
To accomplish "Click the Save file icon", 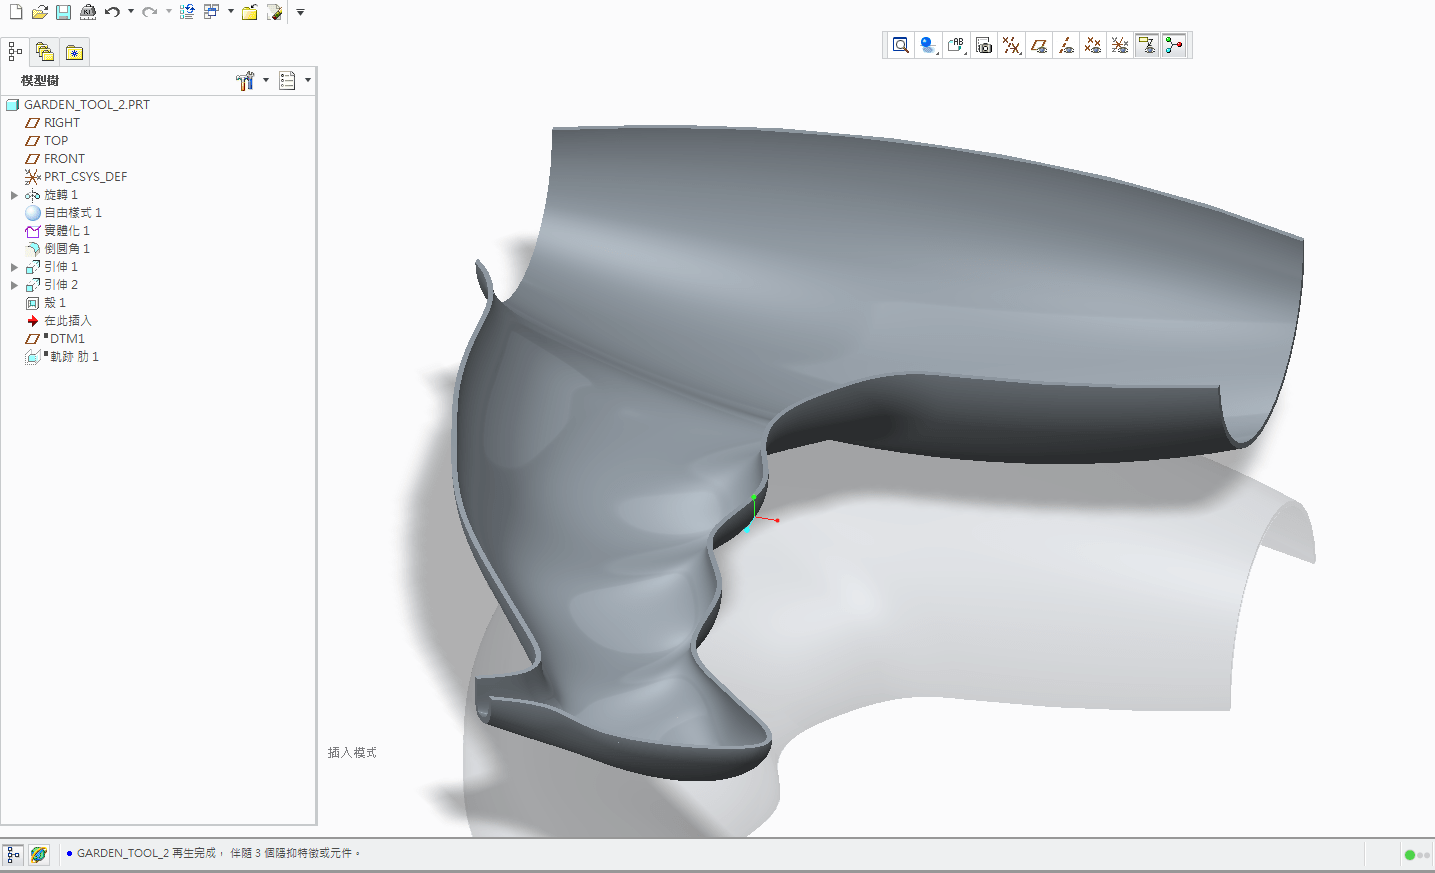I will pyautogui.click(x=63, y=12).
